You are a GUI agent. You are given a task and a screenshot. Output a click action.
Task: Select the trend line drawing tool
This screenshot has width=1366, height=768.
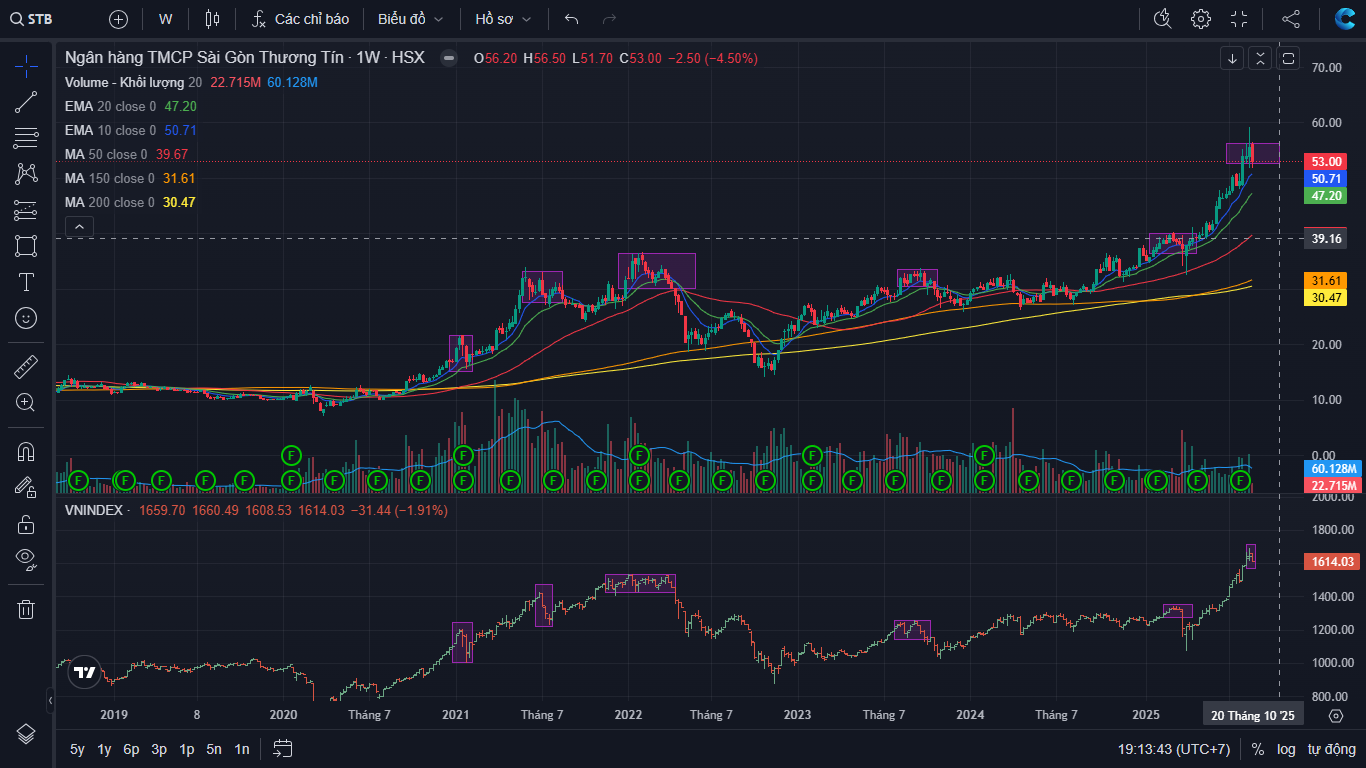[x=26, y=101]
